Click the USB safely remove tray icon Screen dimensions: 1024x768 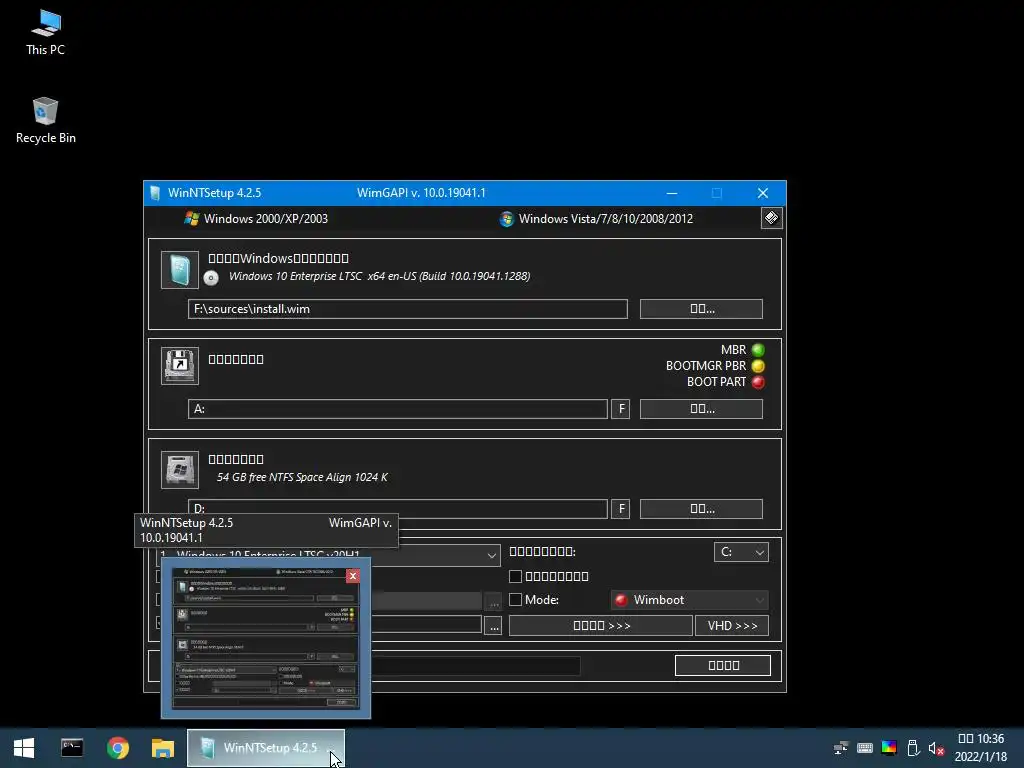click(x=913, y=748)
